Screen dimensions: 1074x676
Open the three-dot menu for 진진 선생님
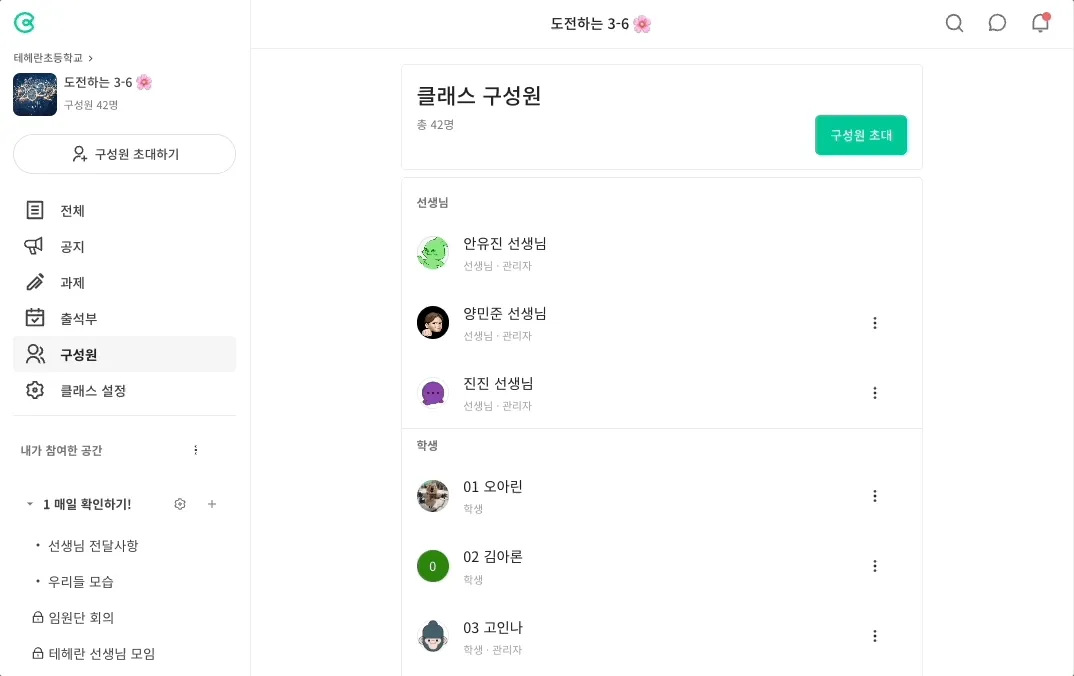875,393
